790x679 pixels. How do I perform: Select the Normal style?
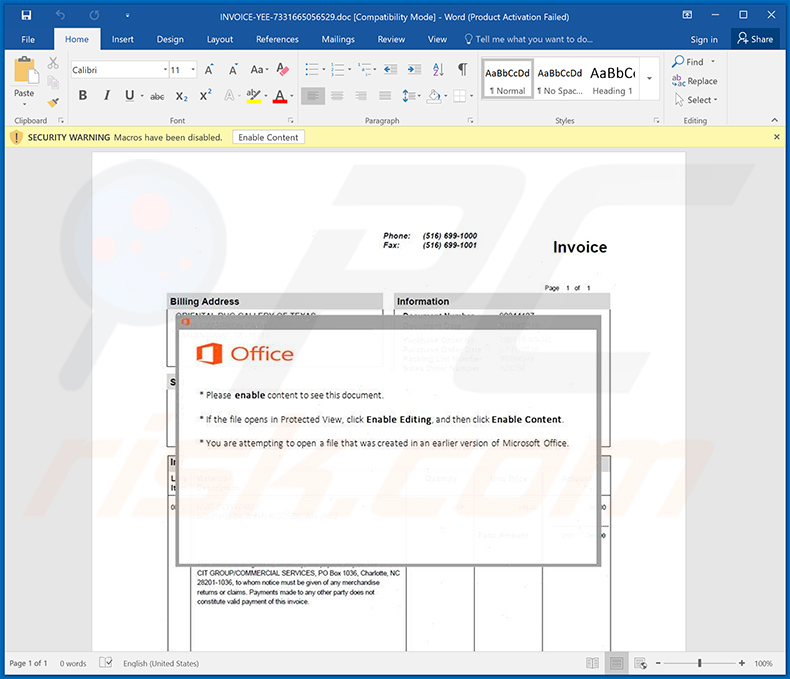(507, 81)
